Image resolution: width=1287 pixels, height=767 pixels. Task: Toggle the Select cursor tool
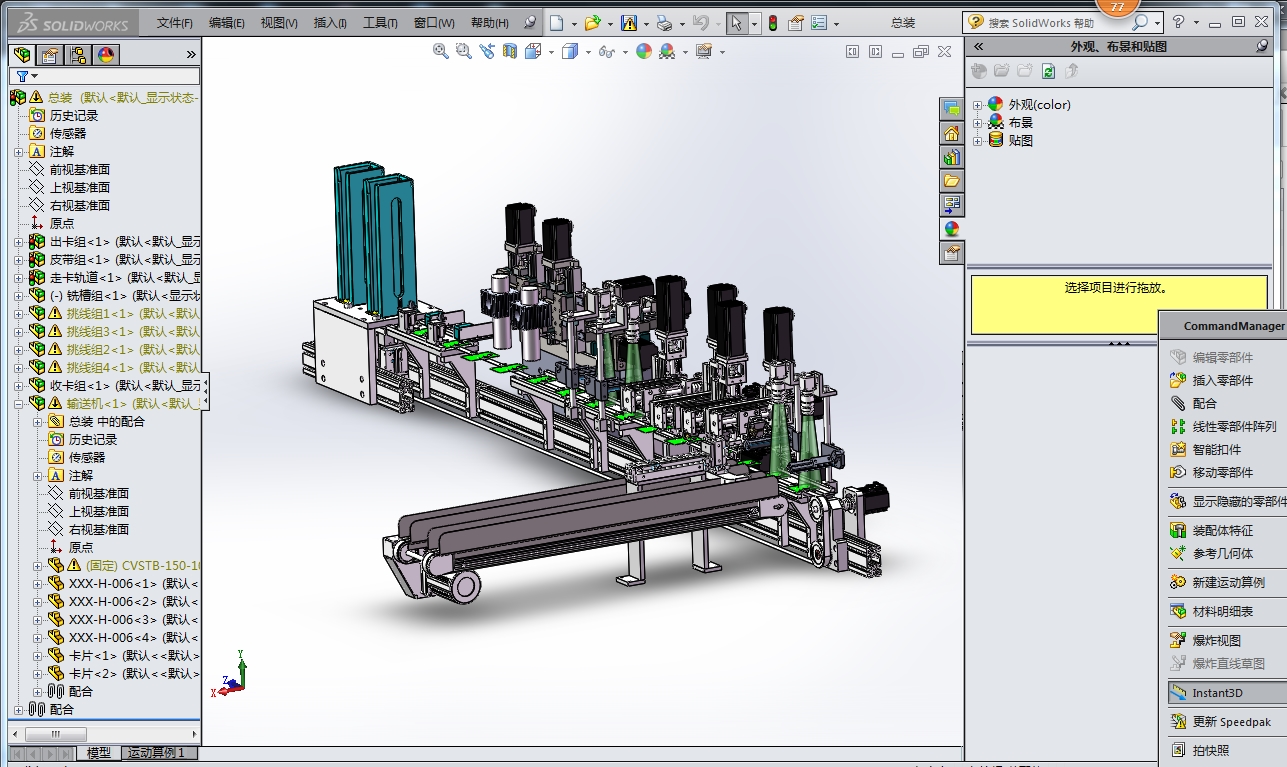coord(735,23)
